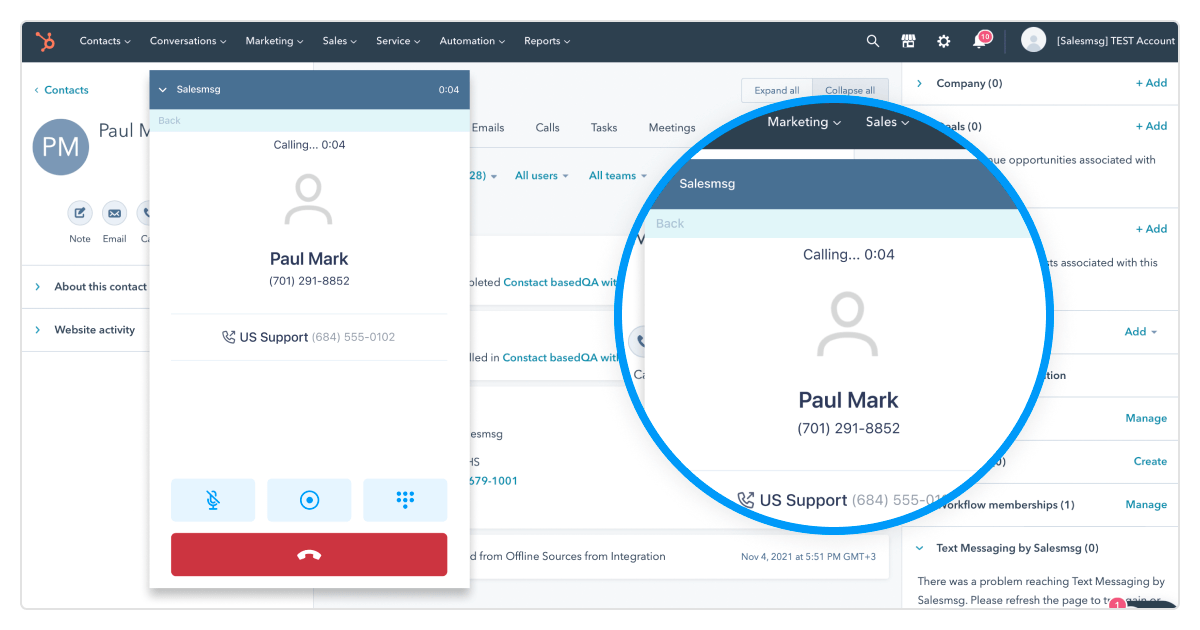1200x630 pixels.
Task: Toggle call recording button
Action: (309, 500)
